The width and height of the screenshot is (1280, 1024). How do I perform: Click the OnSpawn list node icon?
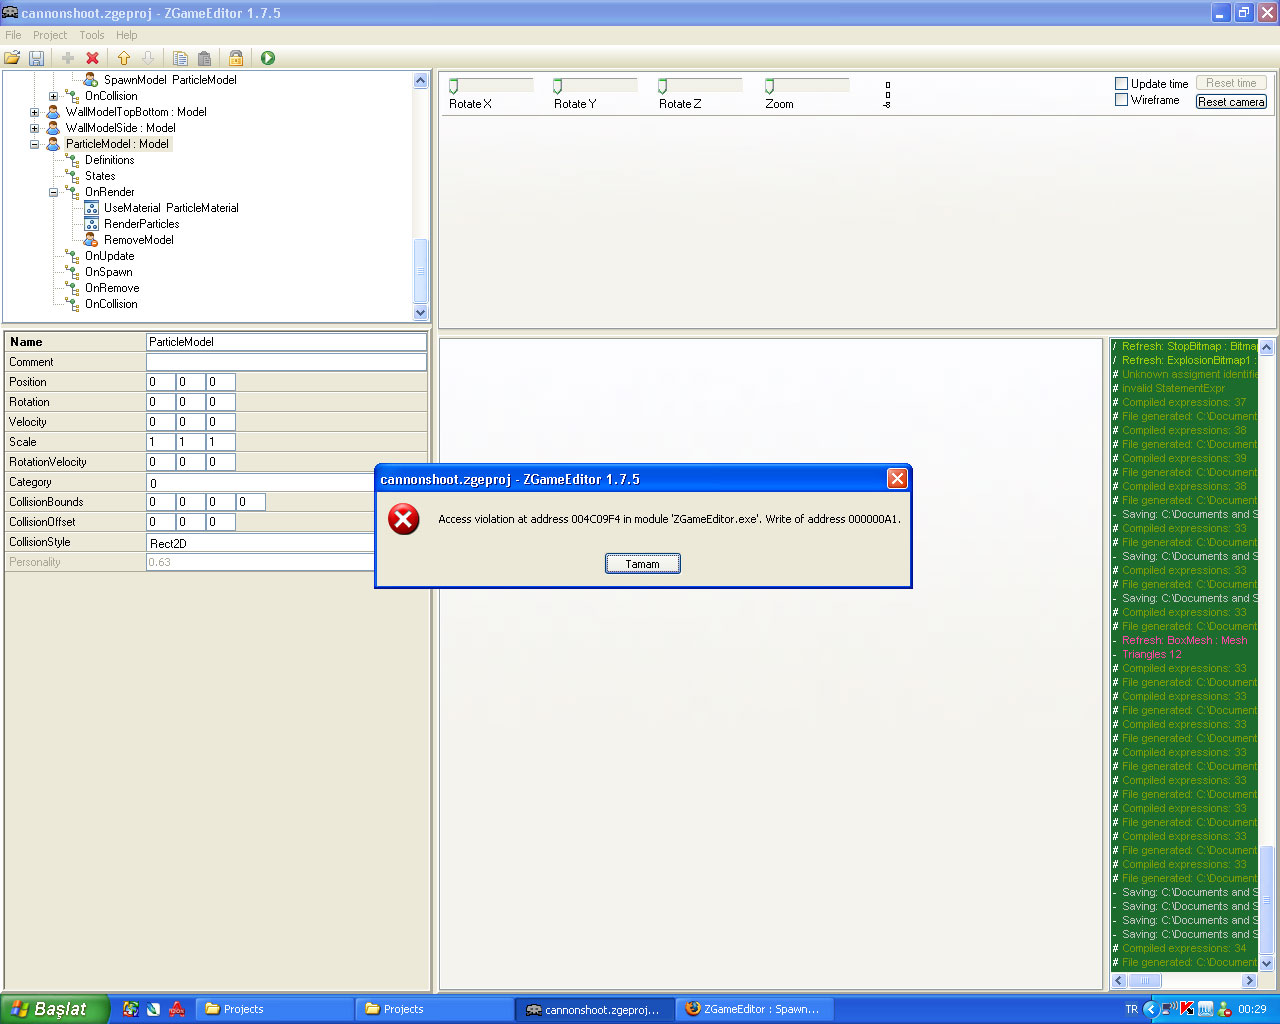tap(72, 272)
